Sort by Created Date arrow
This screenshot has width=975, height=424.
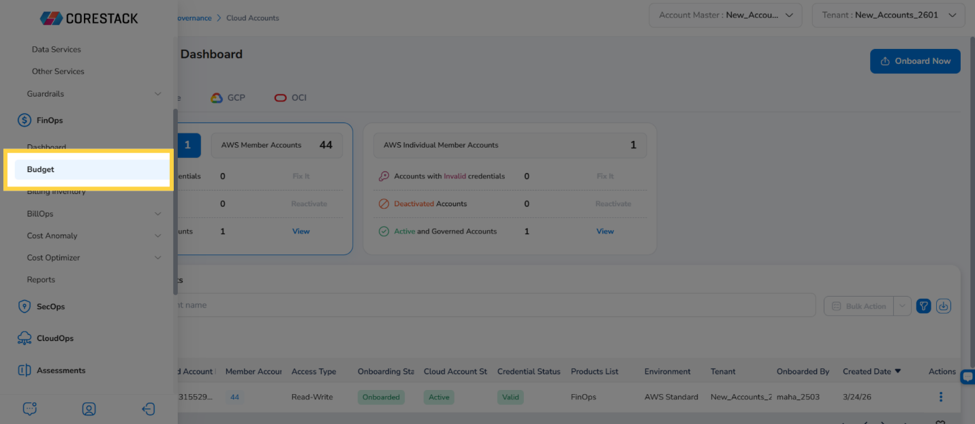point(897,372)
